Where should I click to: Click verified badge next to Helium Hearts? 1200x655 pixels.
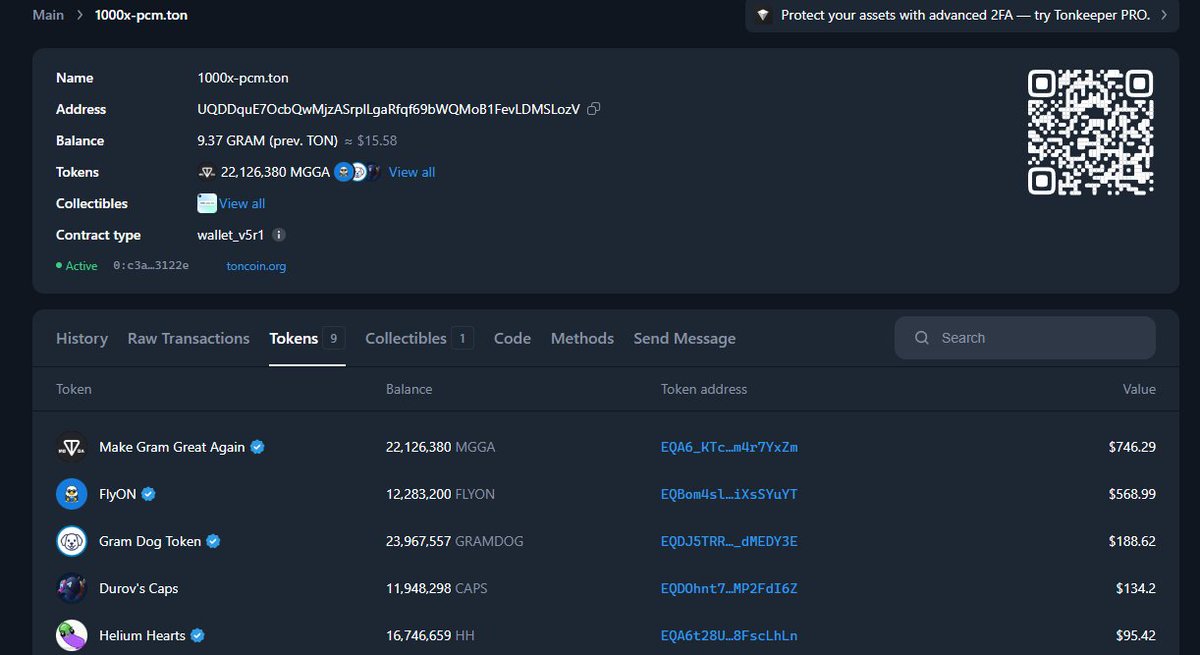198,635
